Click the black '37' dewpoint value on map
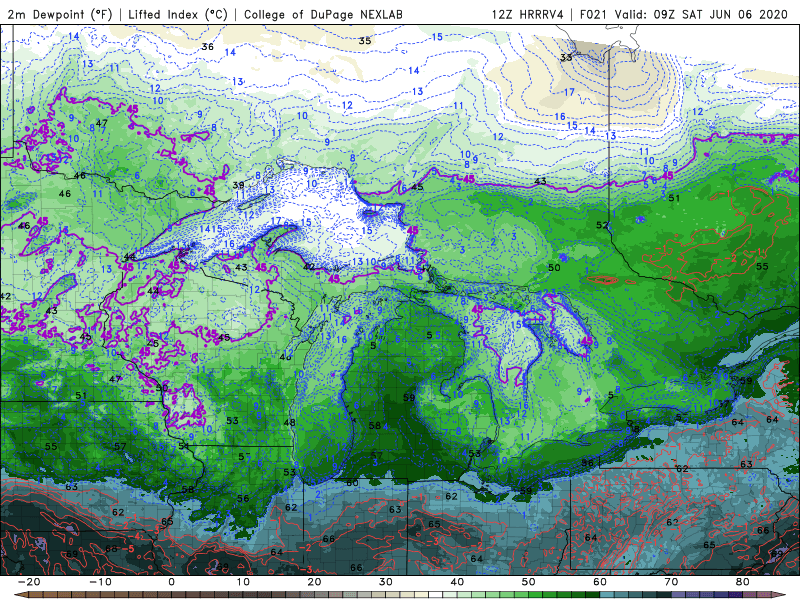Screen dimensions: 800x600 pyautogui.click(x=723, y=404)
